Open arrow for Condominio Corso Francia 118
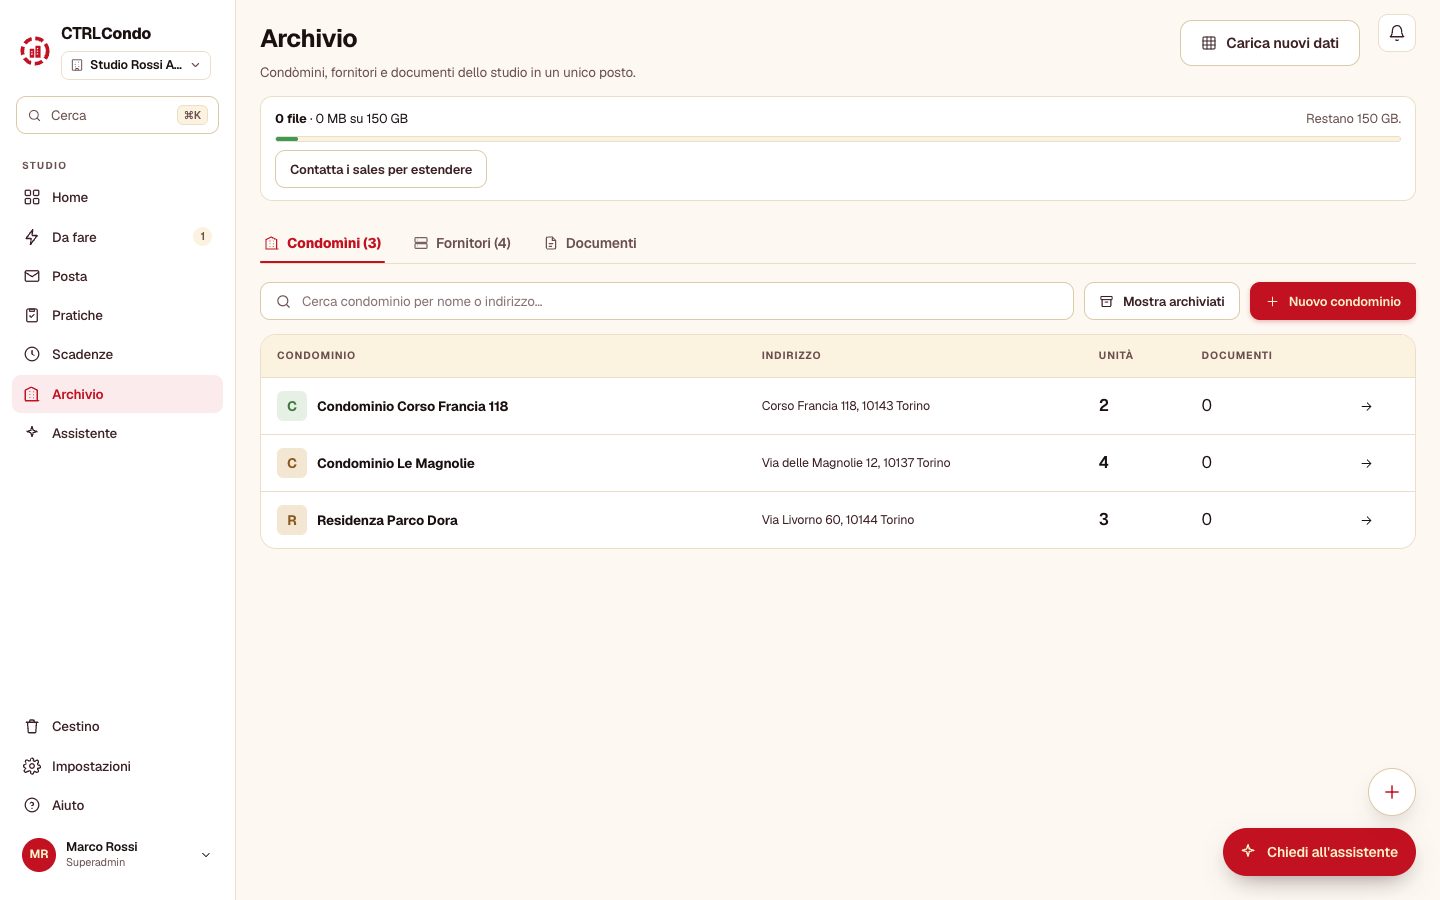Screen dimensions: 1440x900 pos(1366,406)
